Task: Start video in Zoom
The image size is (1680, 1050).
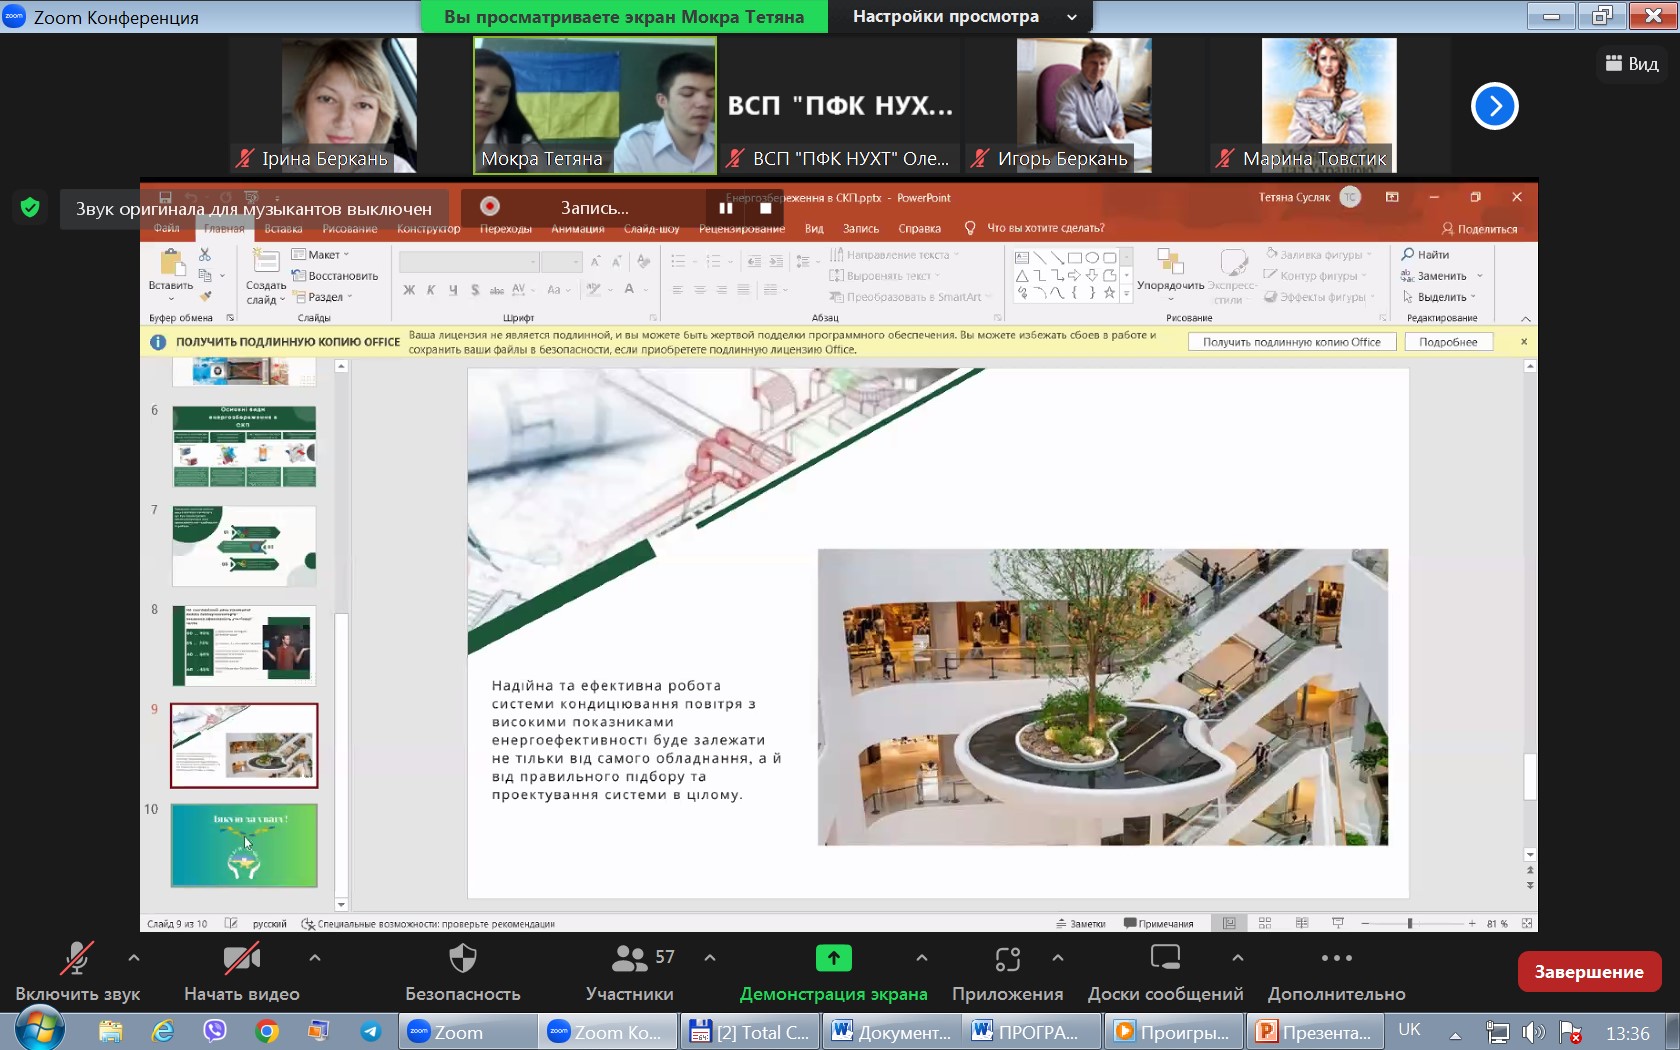Action: coord(242,972)
